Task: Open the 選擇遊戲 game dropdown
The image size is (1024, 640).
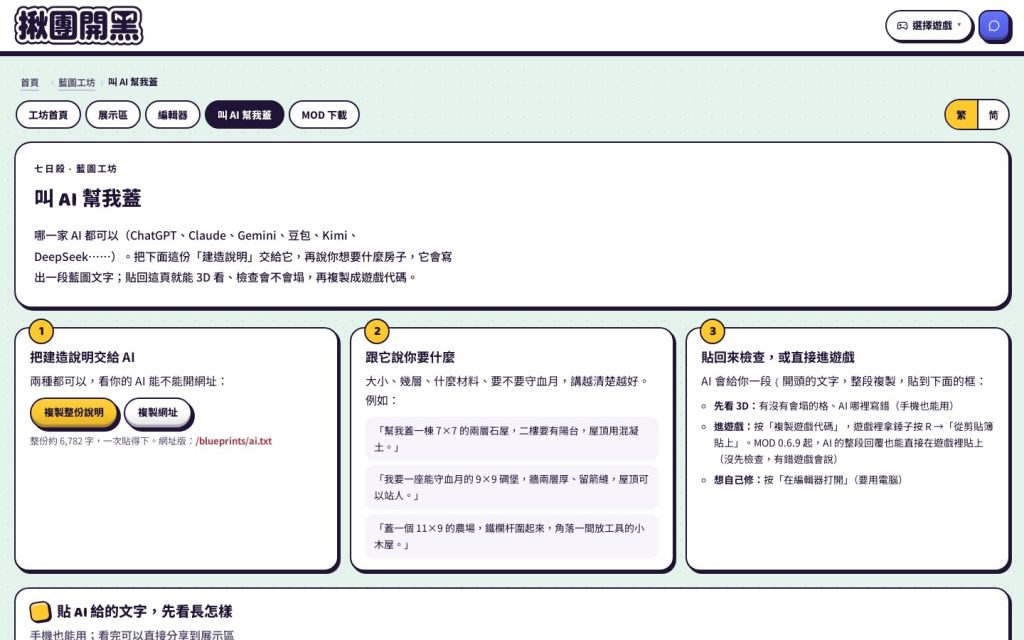Action: click(929, 26)
